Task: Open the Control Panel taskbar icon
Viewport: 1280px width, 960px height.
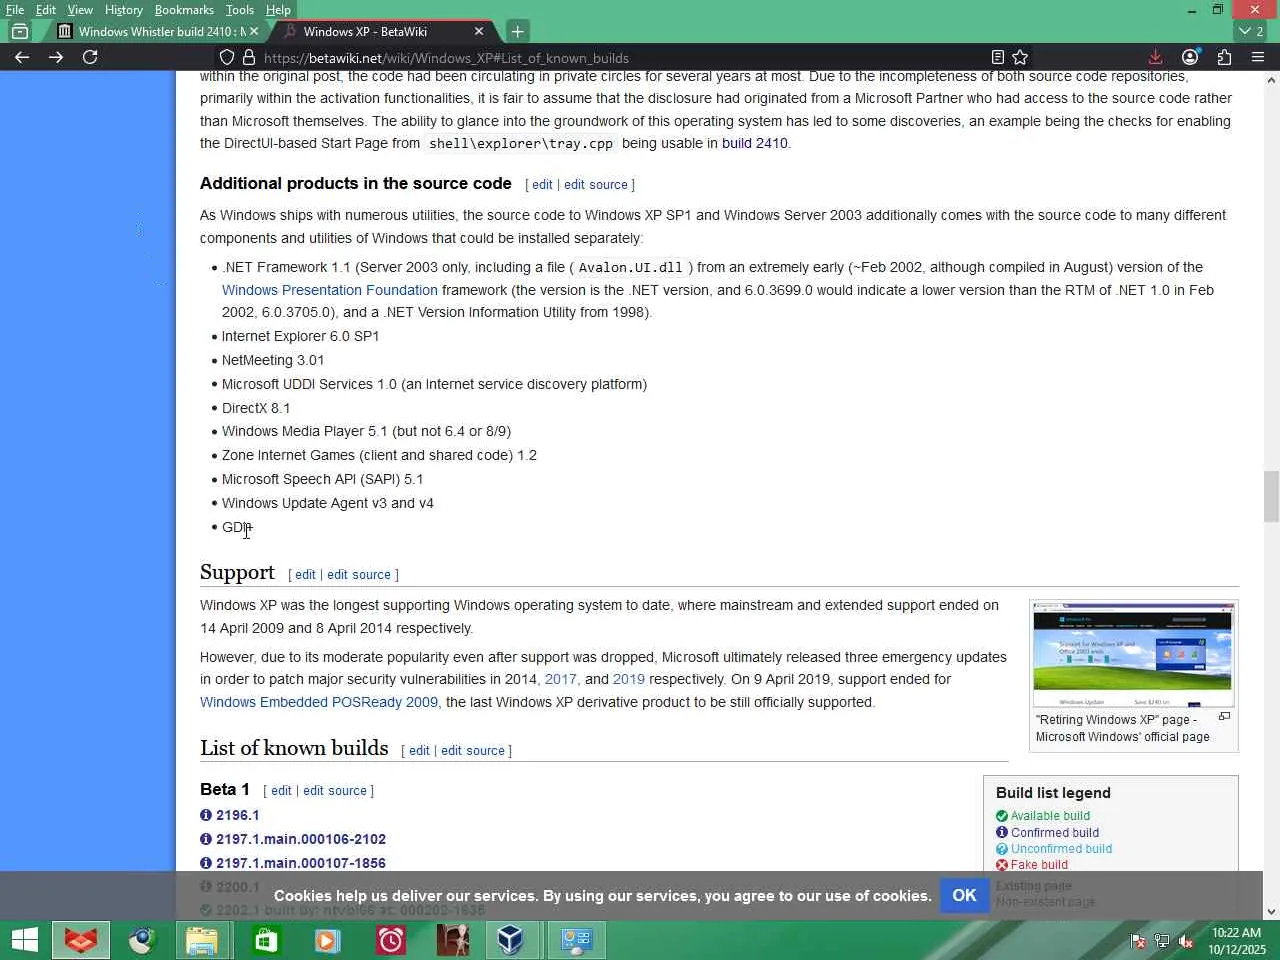Action: [576, 940]
